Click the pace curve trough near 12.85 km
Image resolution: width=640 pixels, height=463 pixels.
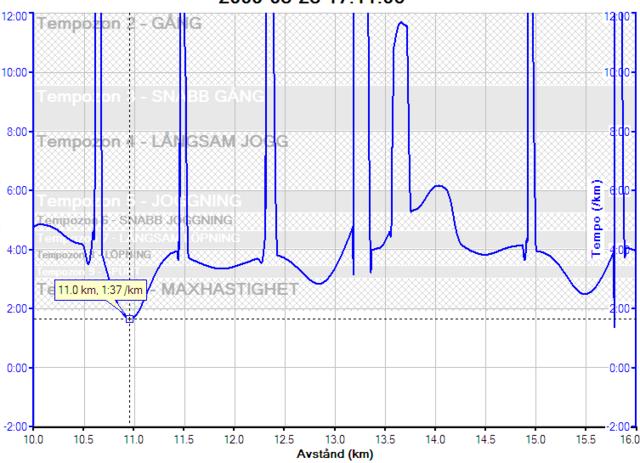click(x=319, y=283)
